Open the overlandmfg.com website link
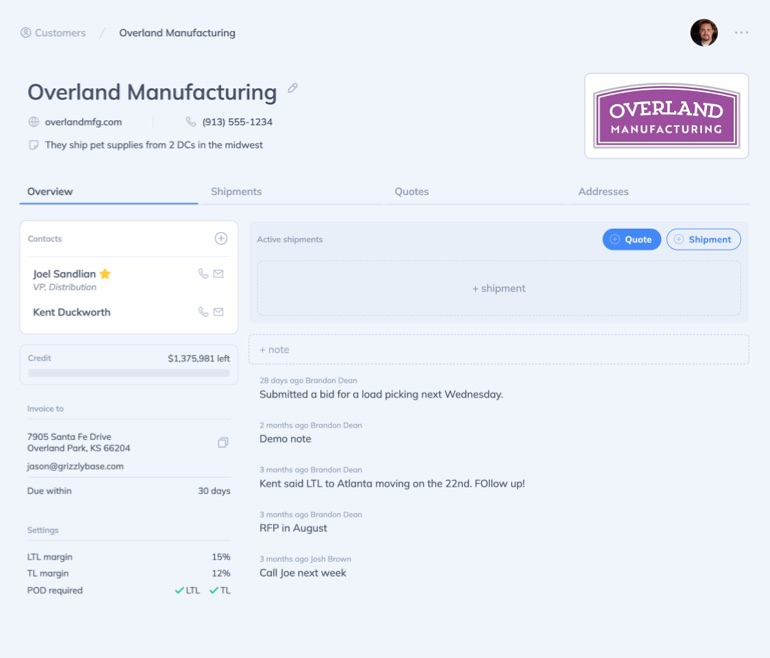This screenshot has width=770, height=658. (83, 122)
